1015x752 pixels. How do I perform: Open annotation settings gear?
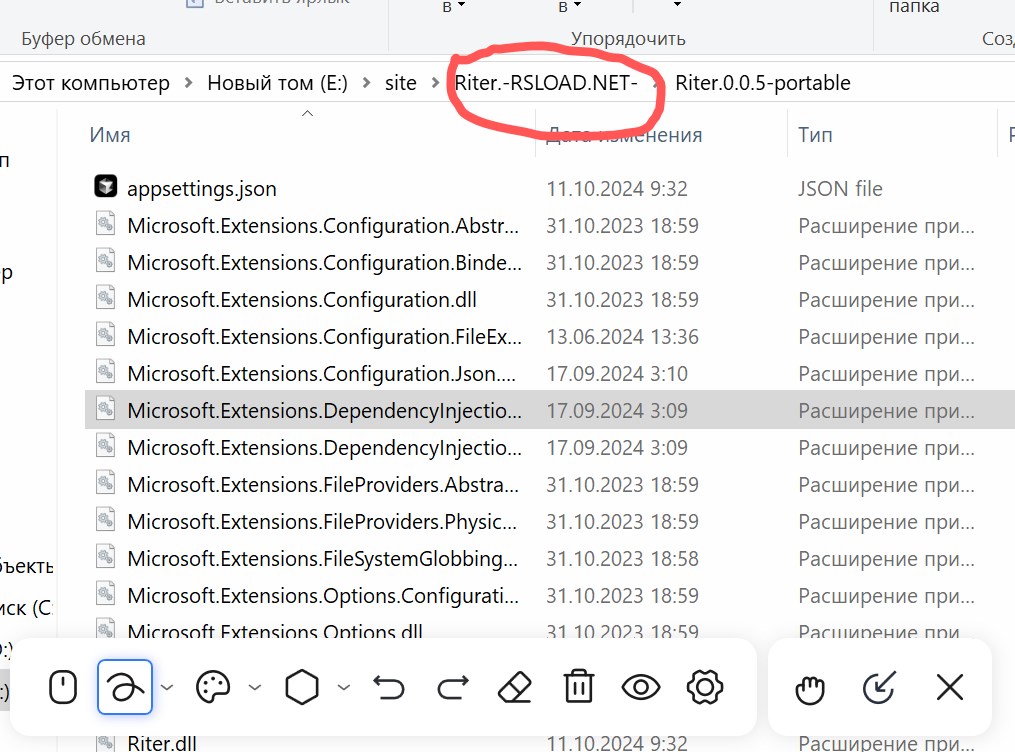click(705, 687)
